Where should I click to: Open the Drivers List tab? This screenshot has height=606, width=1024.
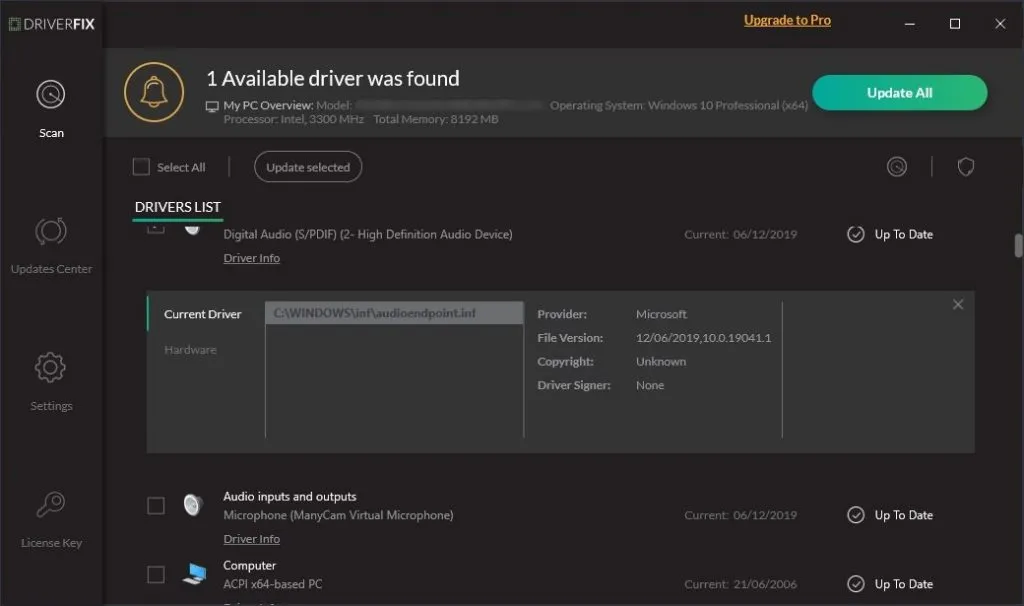177,207
